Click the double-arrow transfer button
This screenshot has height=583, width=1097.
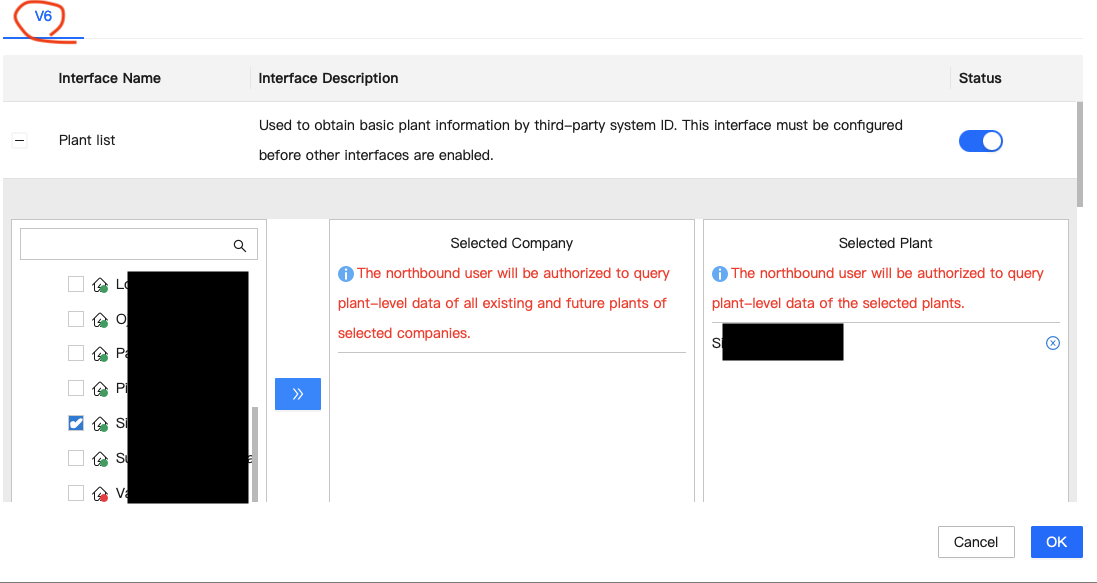click(298, 394)
